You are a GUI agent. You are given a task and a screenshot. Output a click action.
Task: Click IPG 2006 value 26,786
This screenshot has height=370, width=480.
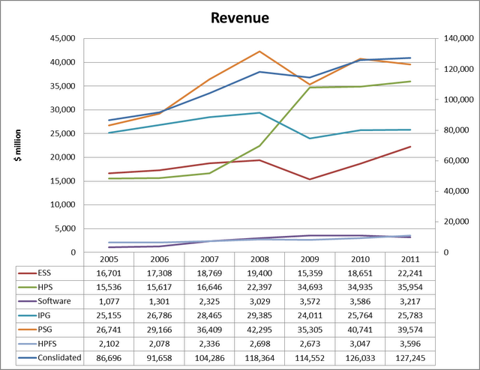tap(159, 315)
